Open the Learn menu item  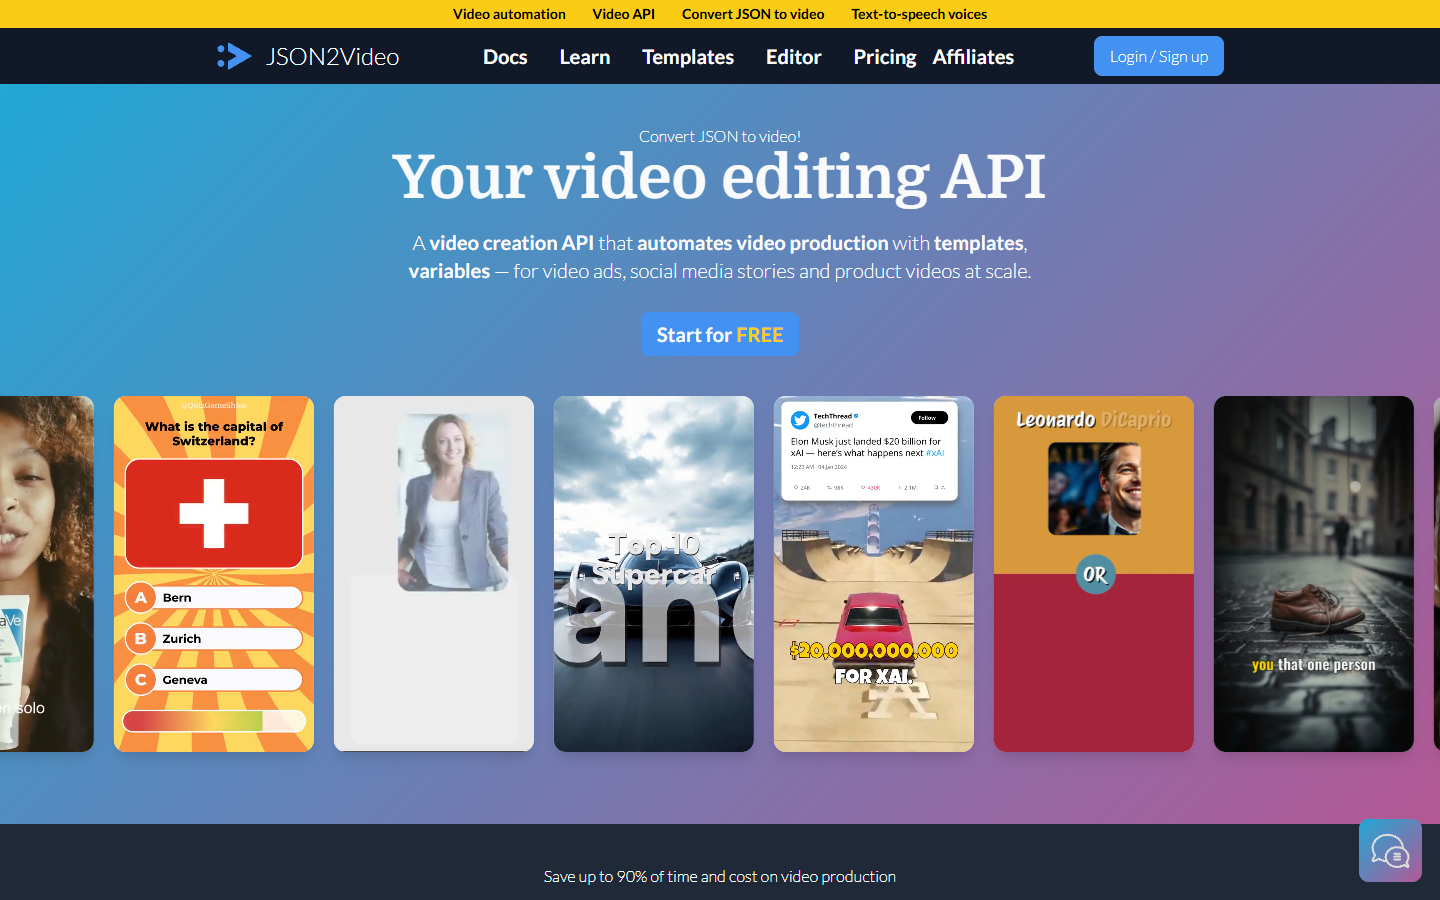(585, 57)
